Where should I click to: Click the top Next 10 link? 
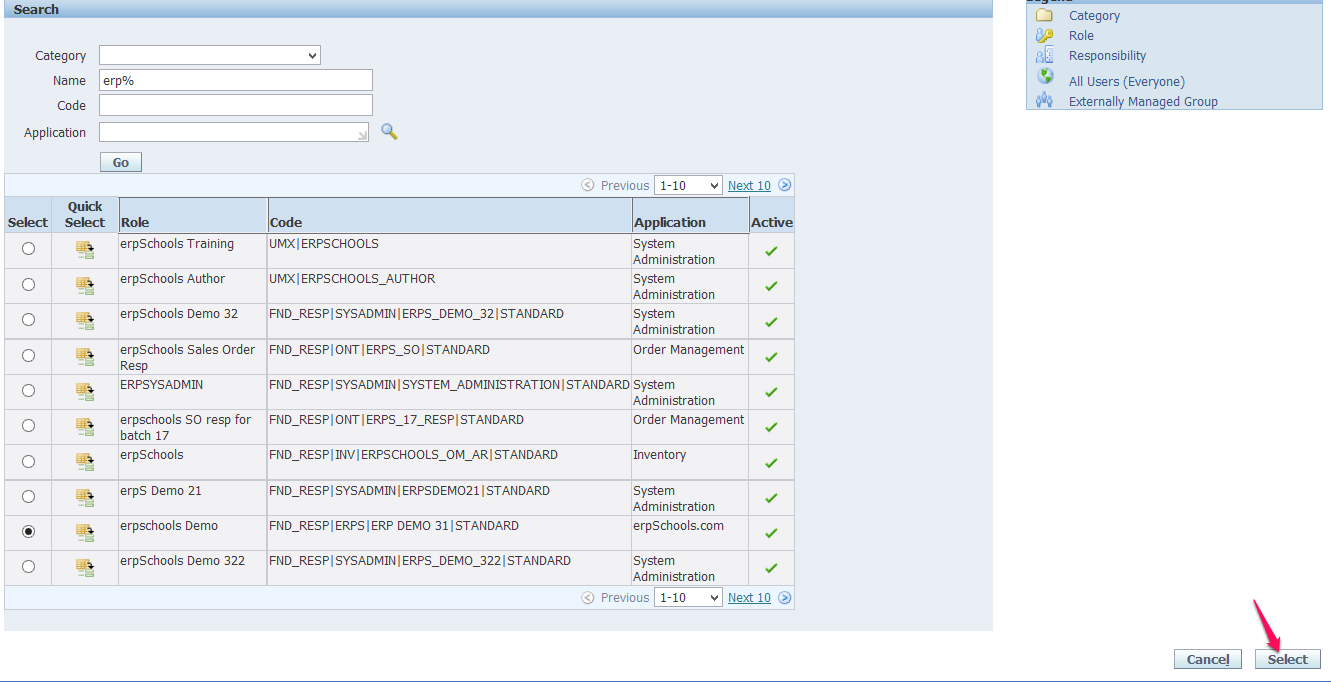[749, 185]
